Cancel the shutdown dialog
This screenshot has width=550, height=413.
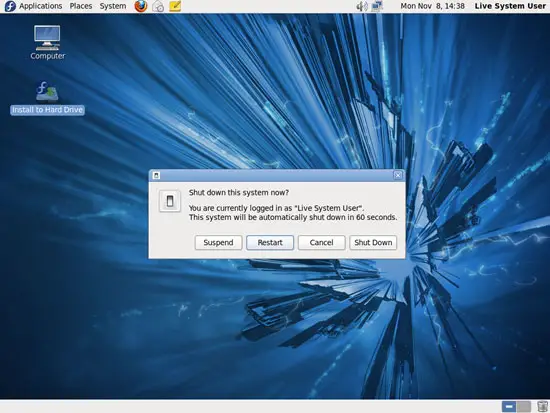point(321,242)
